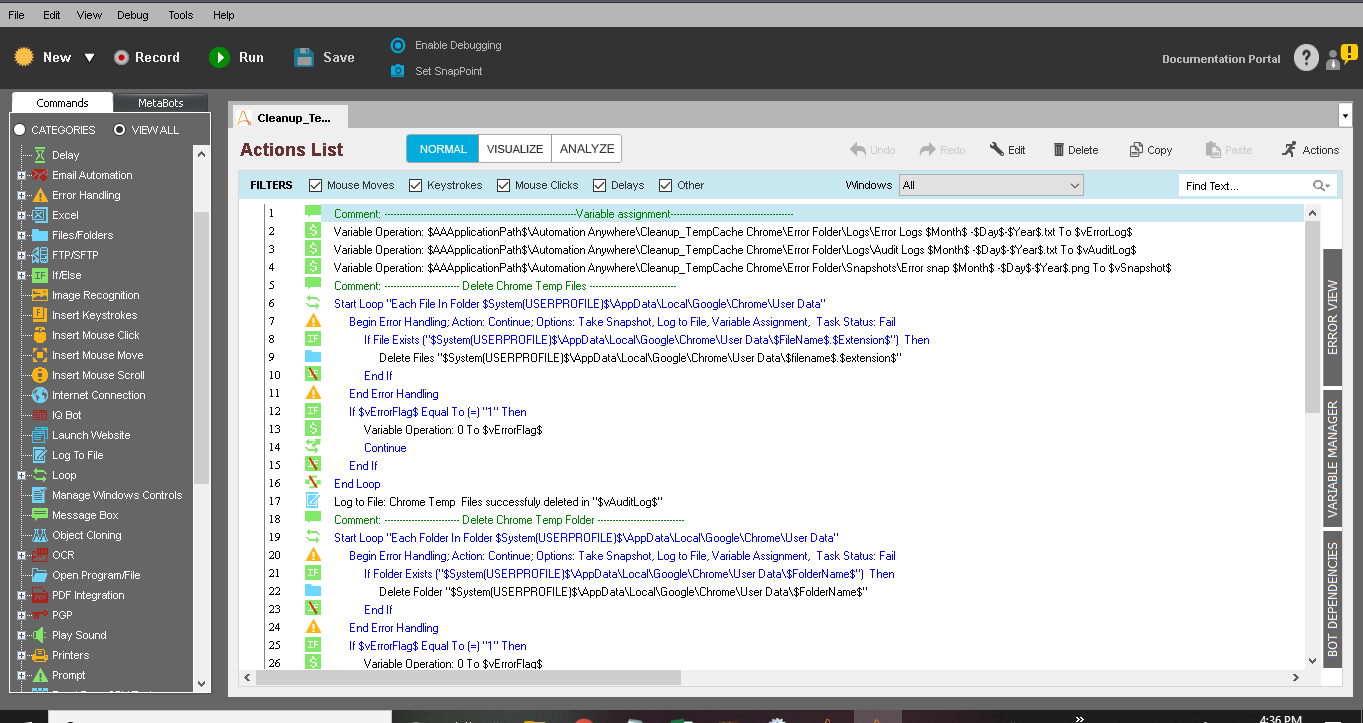Open the Debug menu

[x=132, y=15]
